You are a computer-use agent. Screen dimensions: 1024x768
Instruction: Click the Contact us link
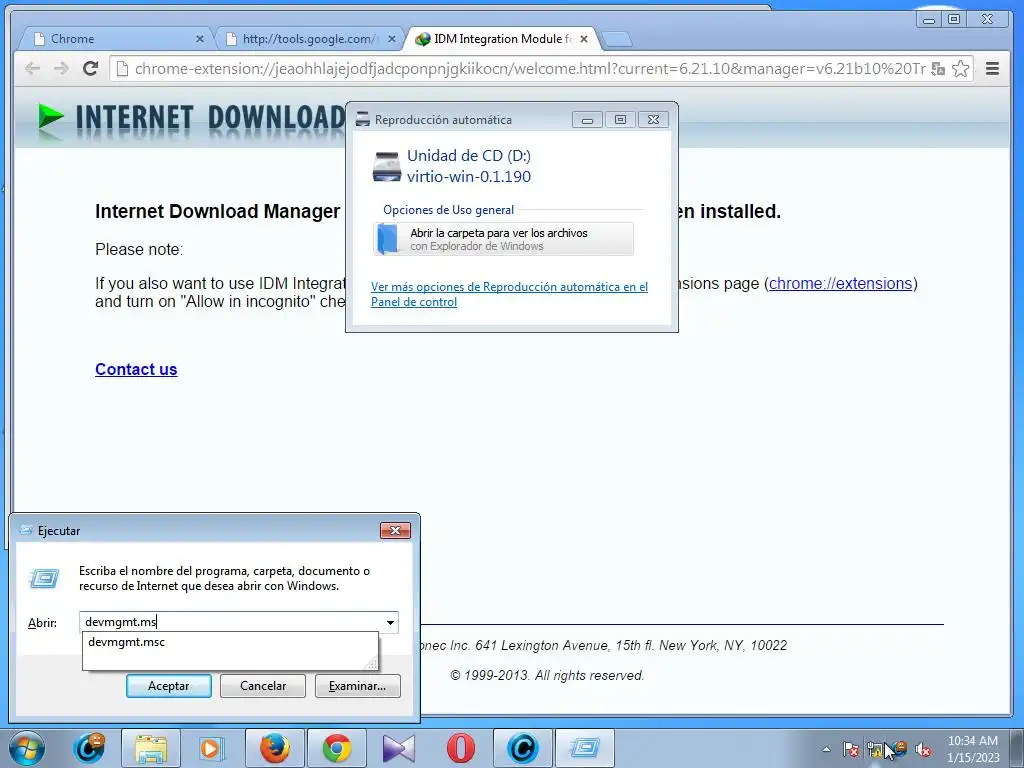(136, 370)
